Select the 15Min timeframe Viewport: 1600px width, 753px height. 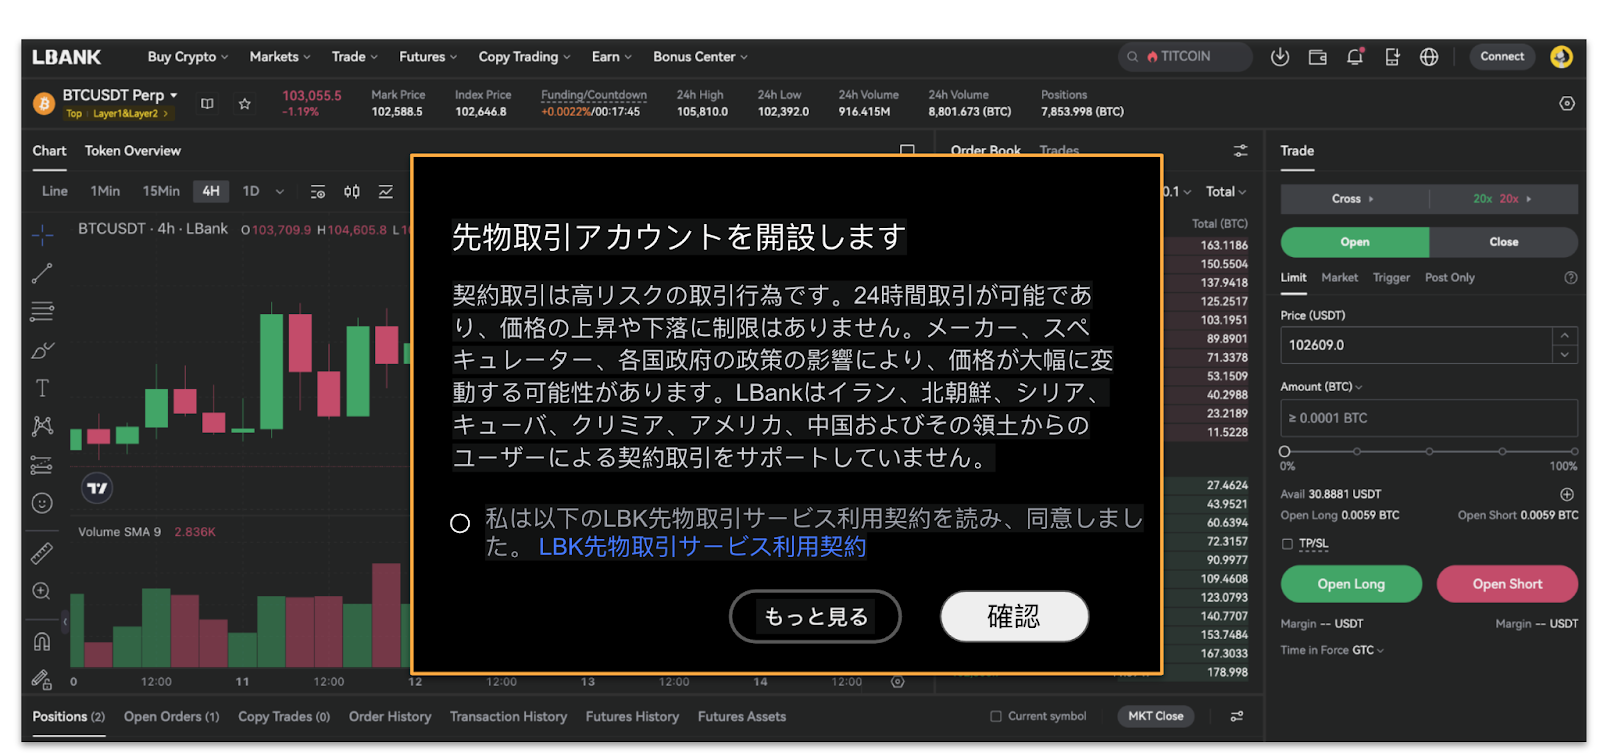point(161,191)
